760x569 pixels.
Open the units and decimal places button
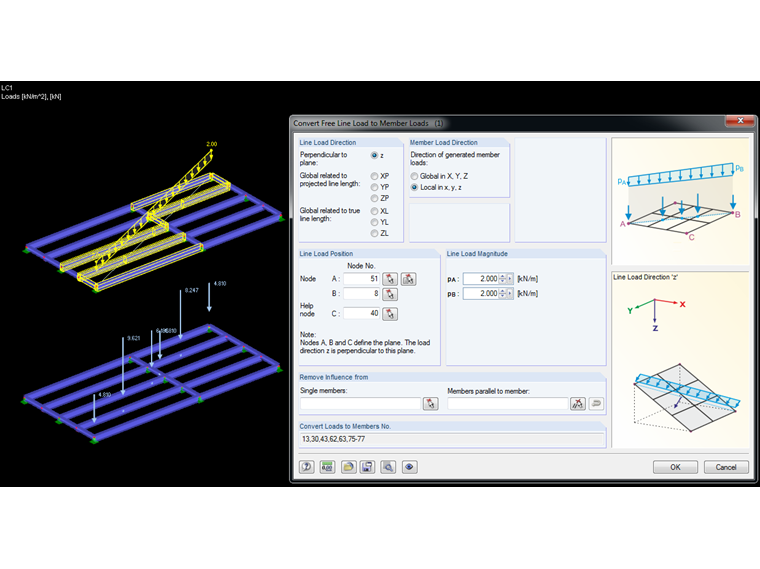point(327,467)
